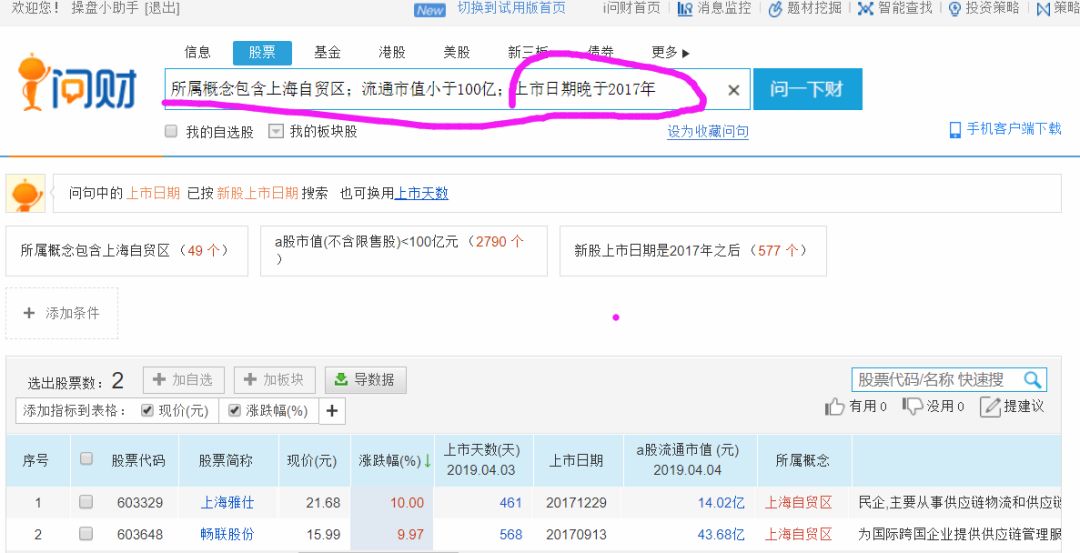Image resolution: width=1080 pixels, height=553 pixels.
Task: Click the 20170913 listing date cell
Action: point(577,534)
